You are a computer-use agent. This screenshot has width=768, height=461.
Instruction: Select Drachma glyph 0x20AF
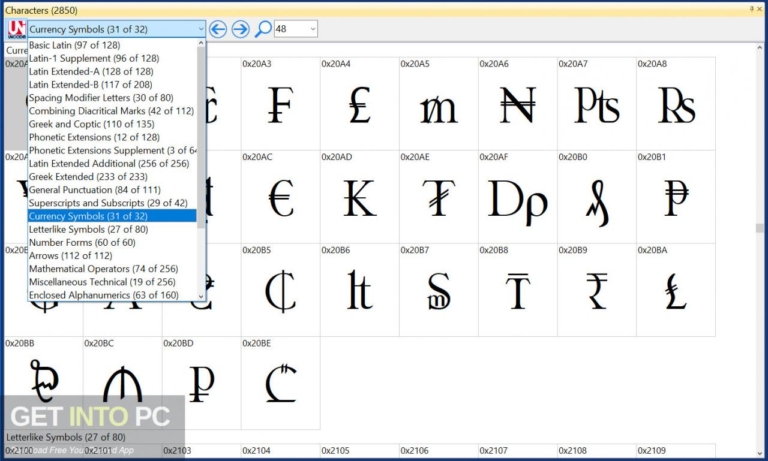518,196
